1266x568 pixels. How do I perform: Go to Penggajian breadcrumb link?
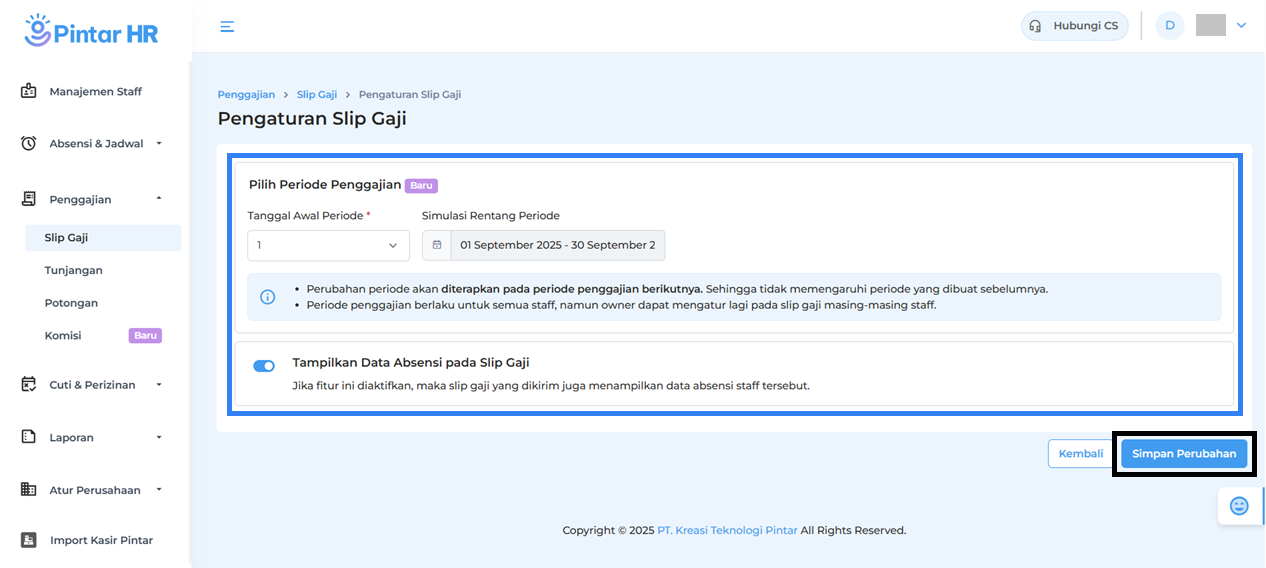pos(246,94)
